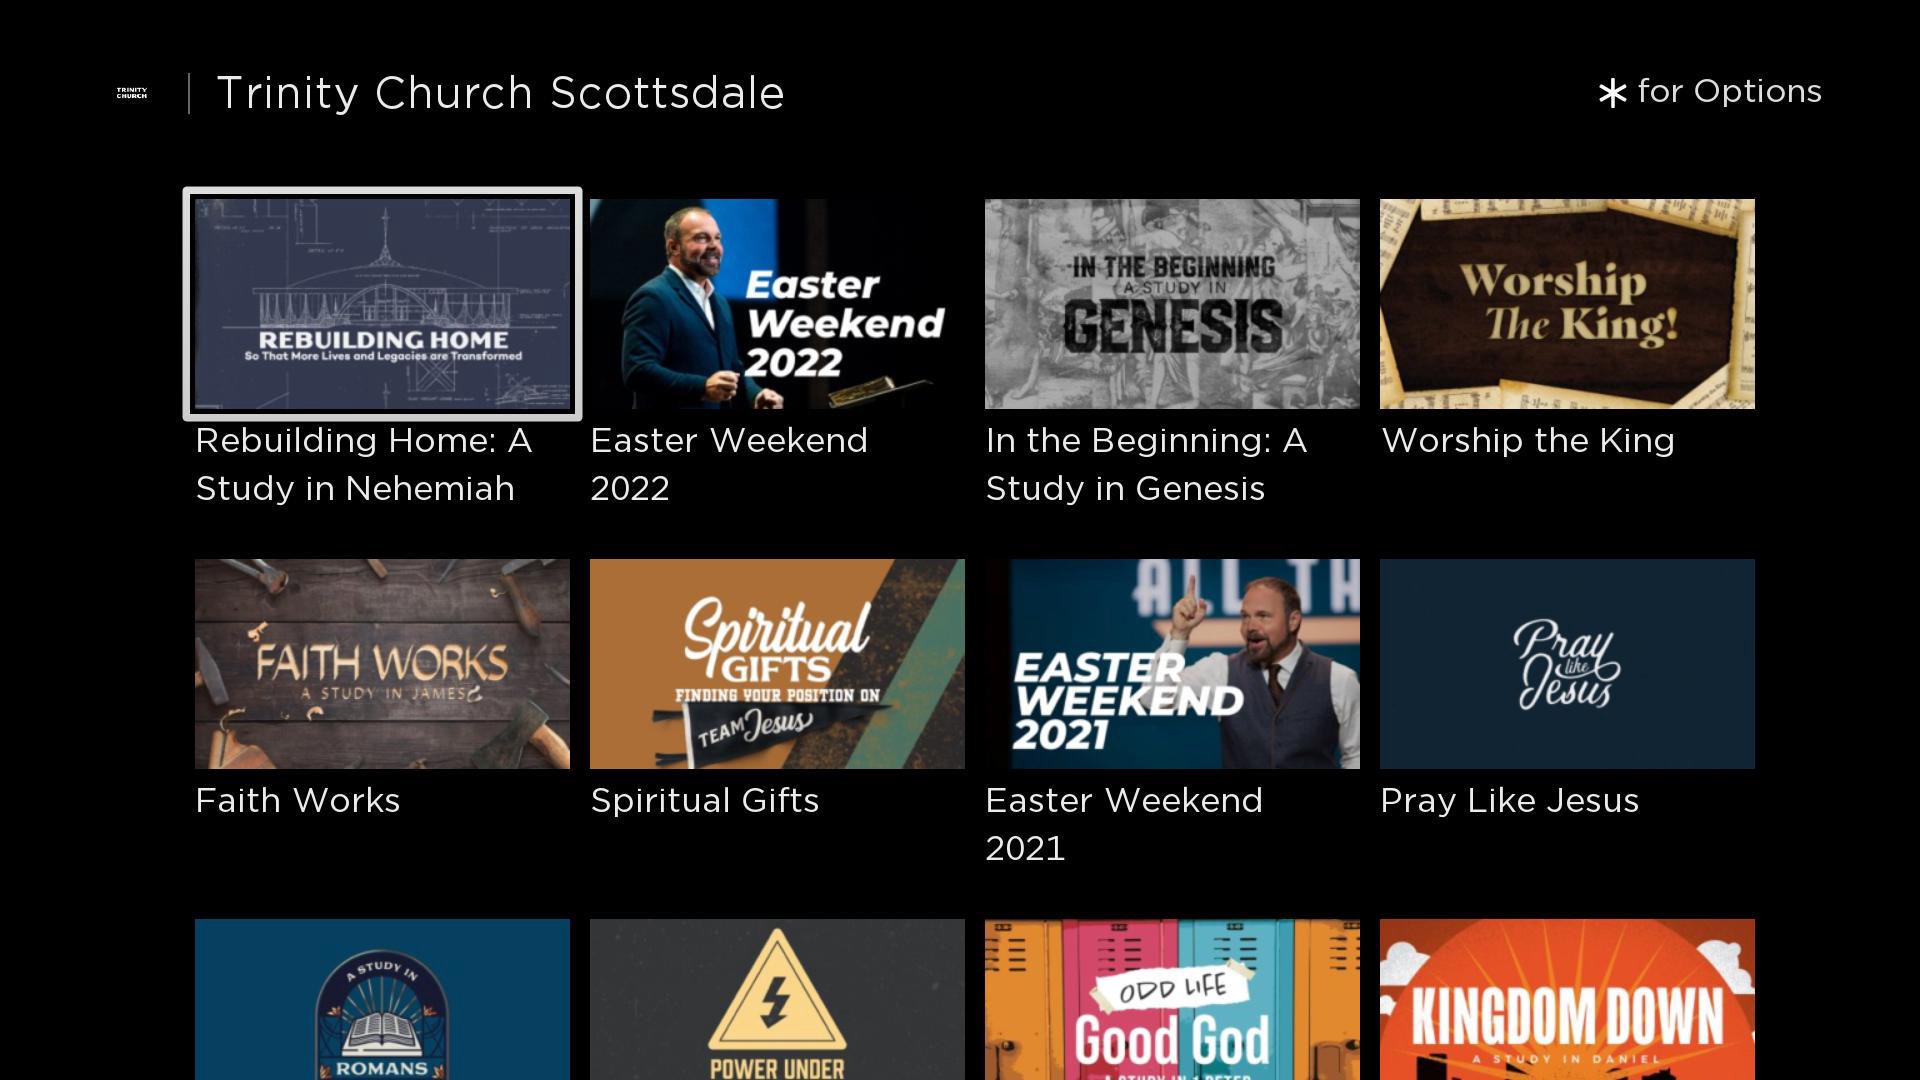Viewport: 1920px width, 1080px height.
Task: Open the Study in Romans series artwork
Action: 382,1000
